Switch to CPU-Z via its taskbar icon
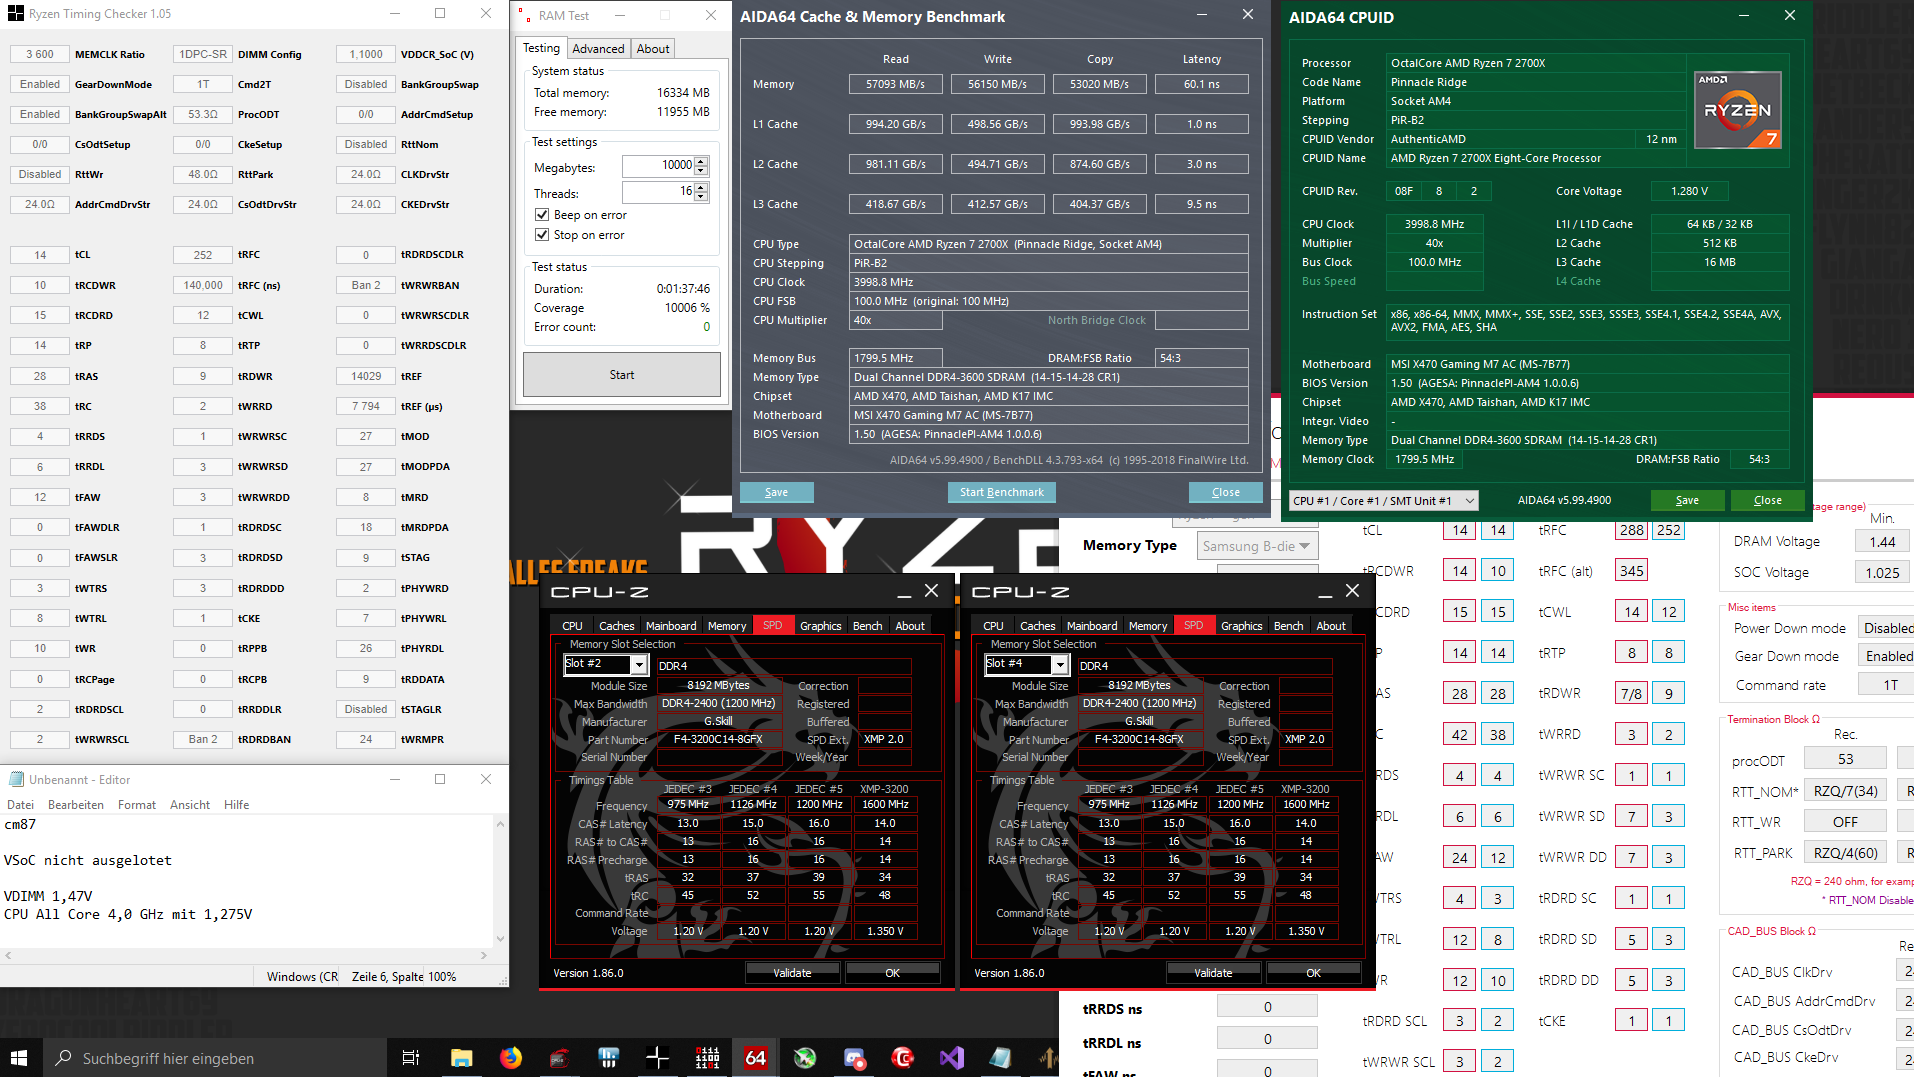Viewport: 1914px width, 1077px height. click(559, 1057)
